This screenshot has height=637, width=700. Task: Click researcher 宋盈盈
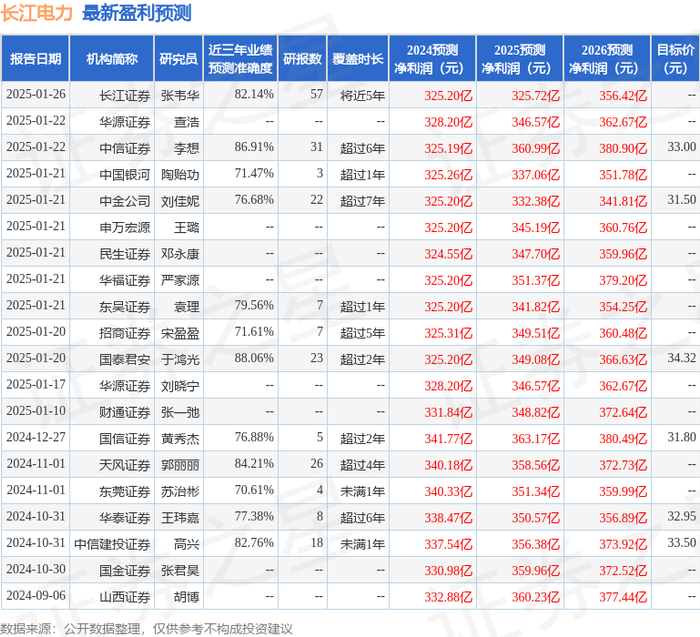180,333
